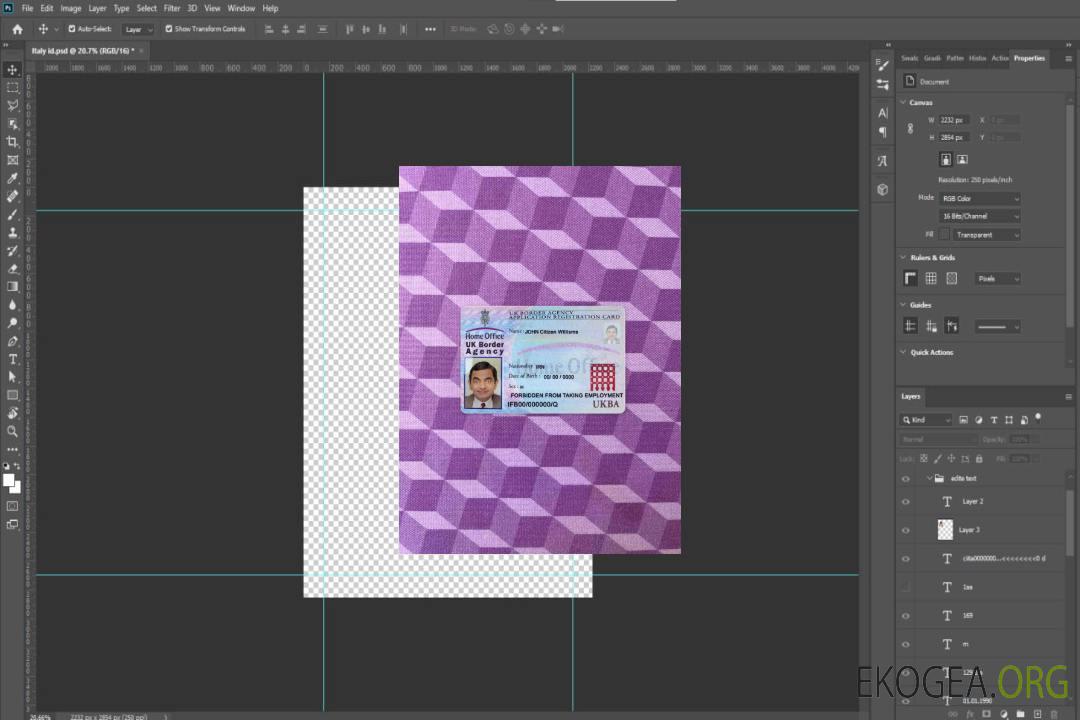Pick the Eyedropper tool
Screen dimensions: 1080x720
[13, 178]
